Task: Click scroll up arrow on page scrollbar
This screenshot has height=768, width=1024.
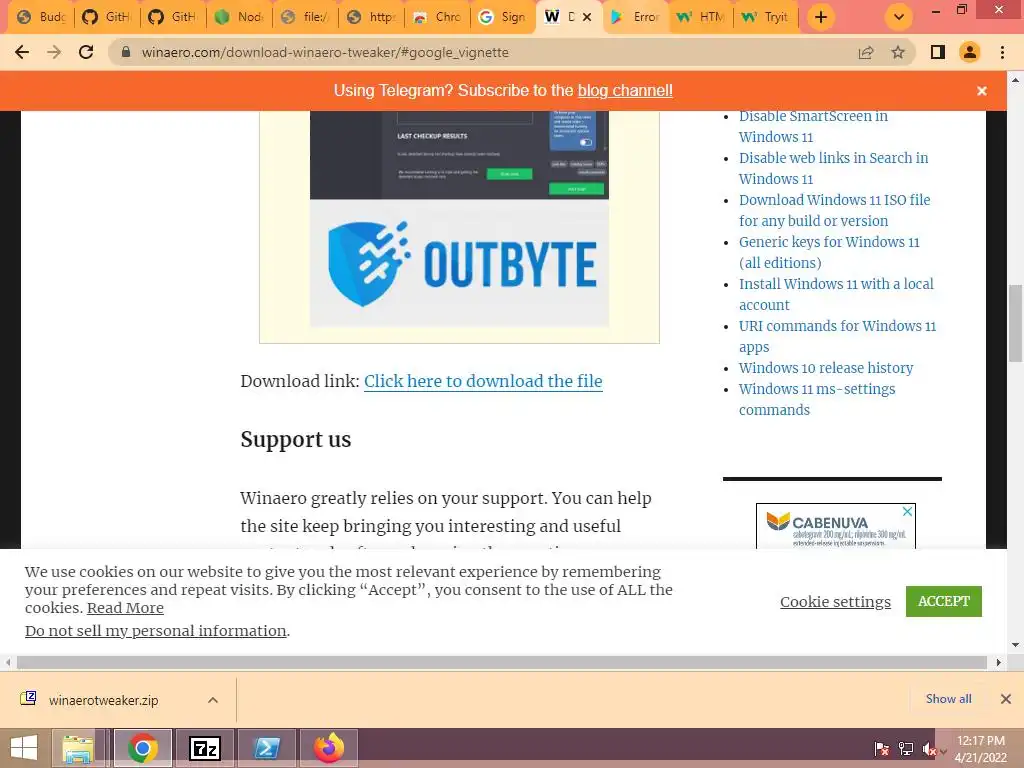Action: (x=1015, y=80)
